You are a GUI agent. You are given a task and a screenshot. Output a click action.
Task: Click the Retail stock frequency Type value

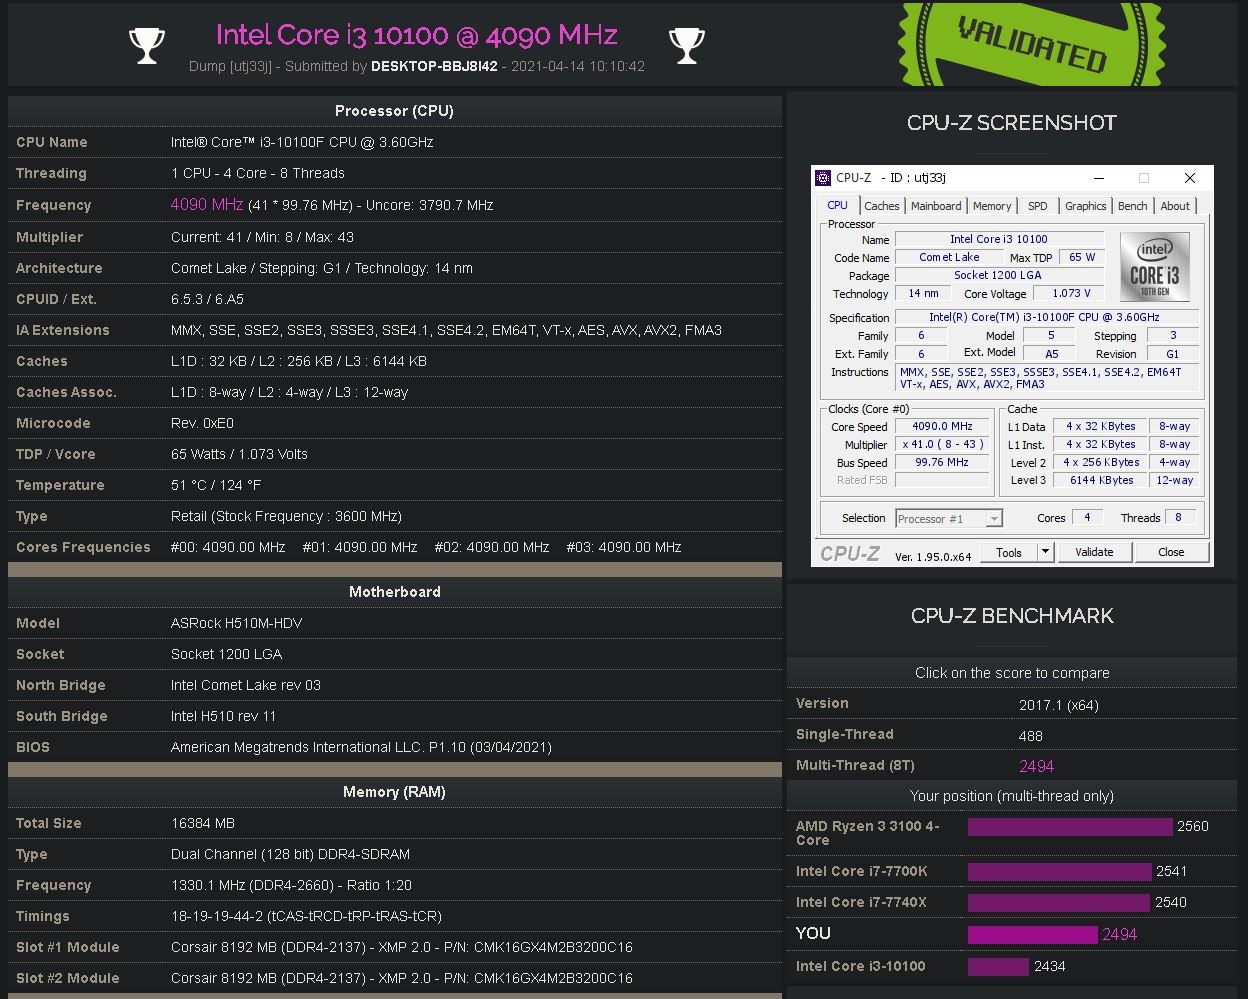point(286,516)
